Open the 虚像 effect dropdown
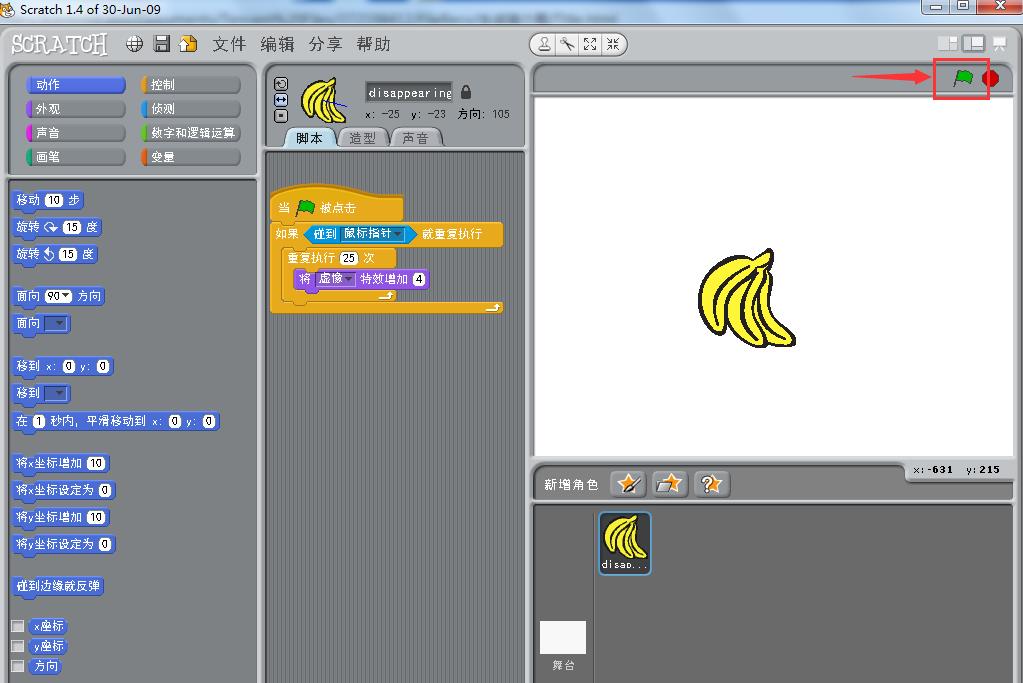This screenshot has width=1023, height=683. (x=349, y=279)
